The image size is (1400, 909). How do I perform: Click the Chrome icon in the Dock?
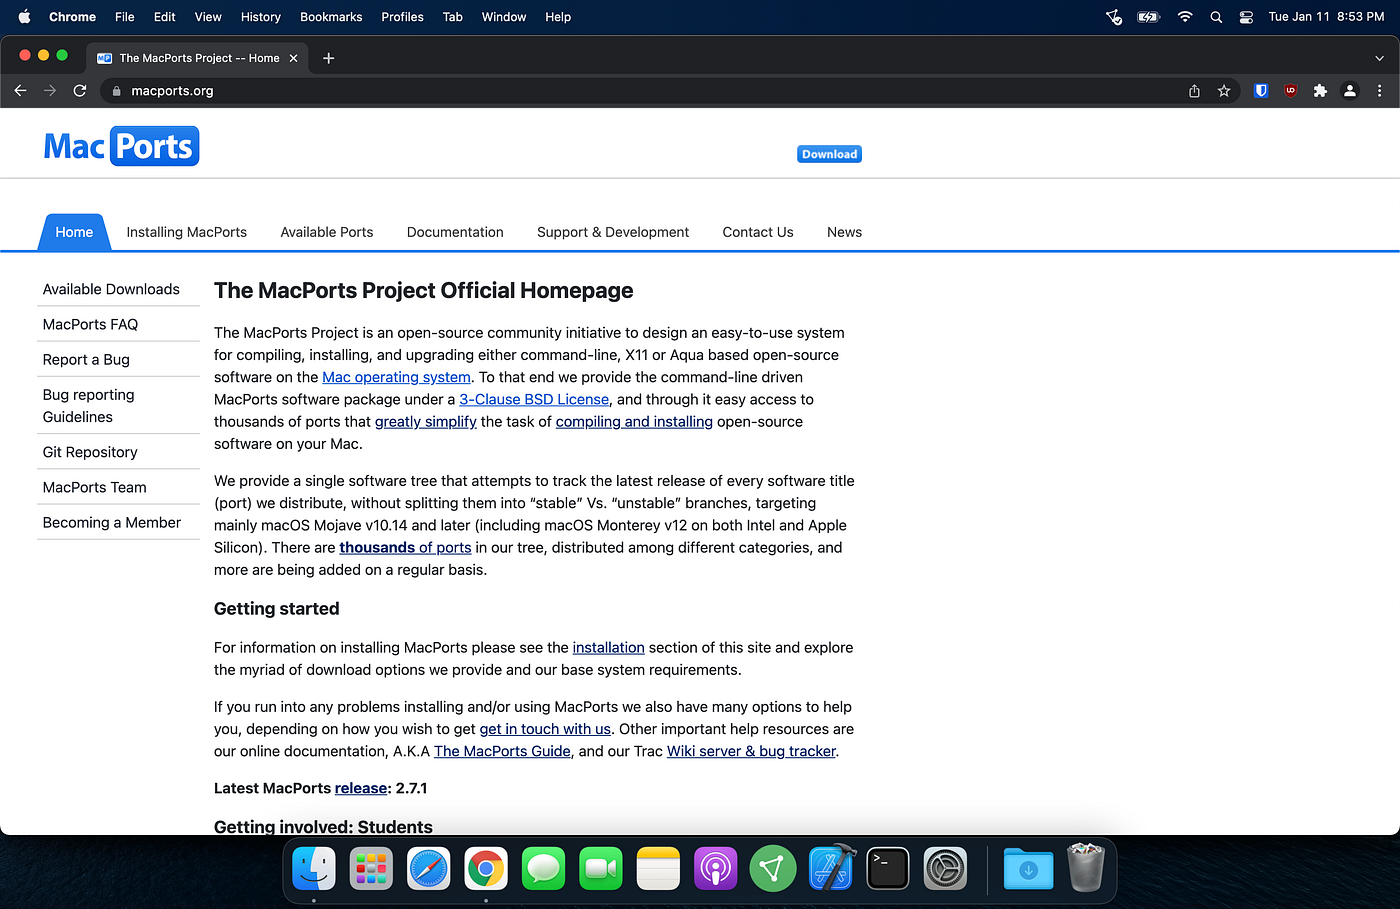click(486, 868)
